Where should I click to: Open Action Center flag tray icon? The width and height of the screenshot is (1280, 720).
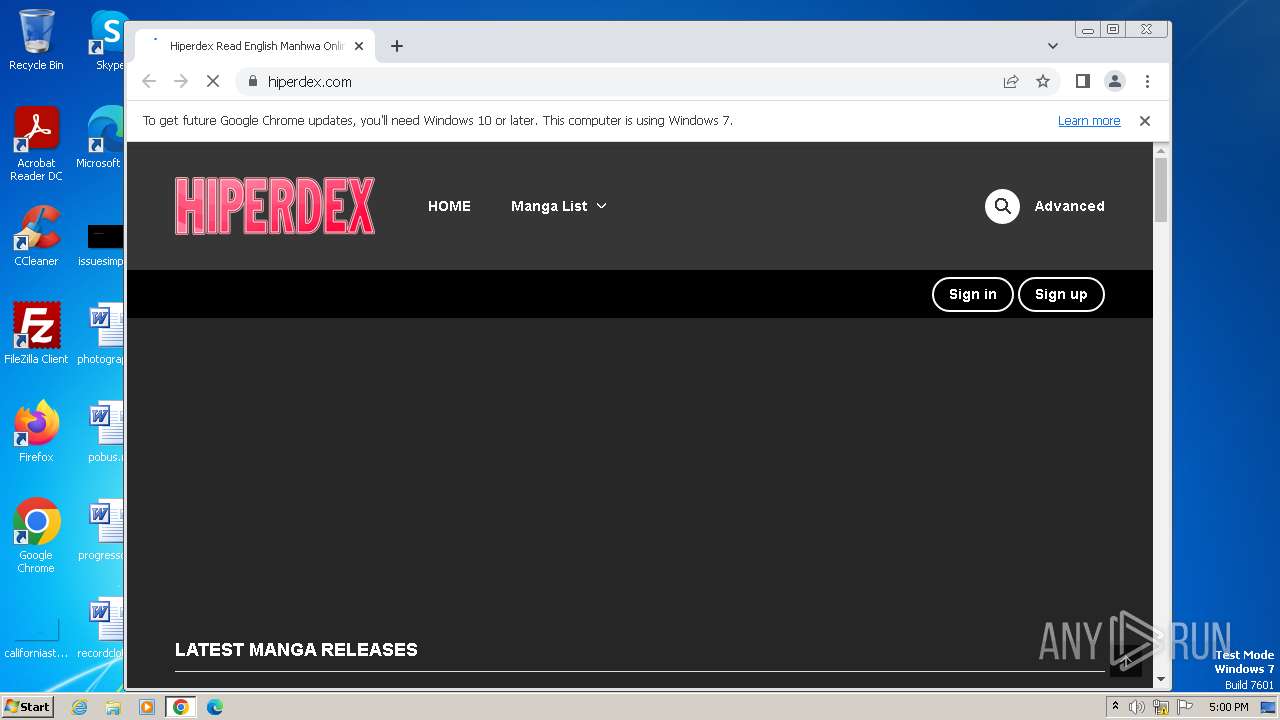click(x=1185, y=707)
